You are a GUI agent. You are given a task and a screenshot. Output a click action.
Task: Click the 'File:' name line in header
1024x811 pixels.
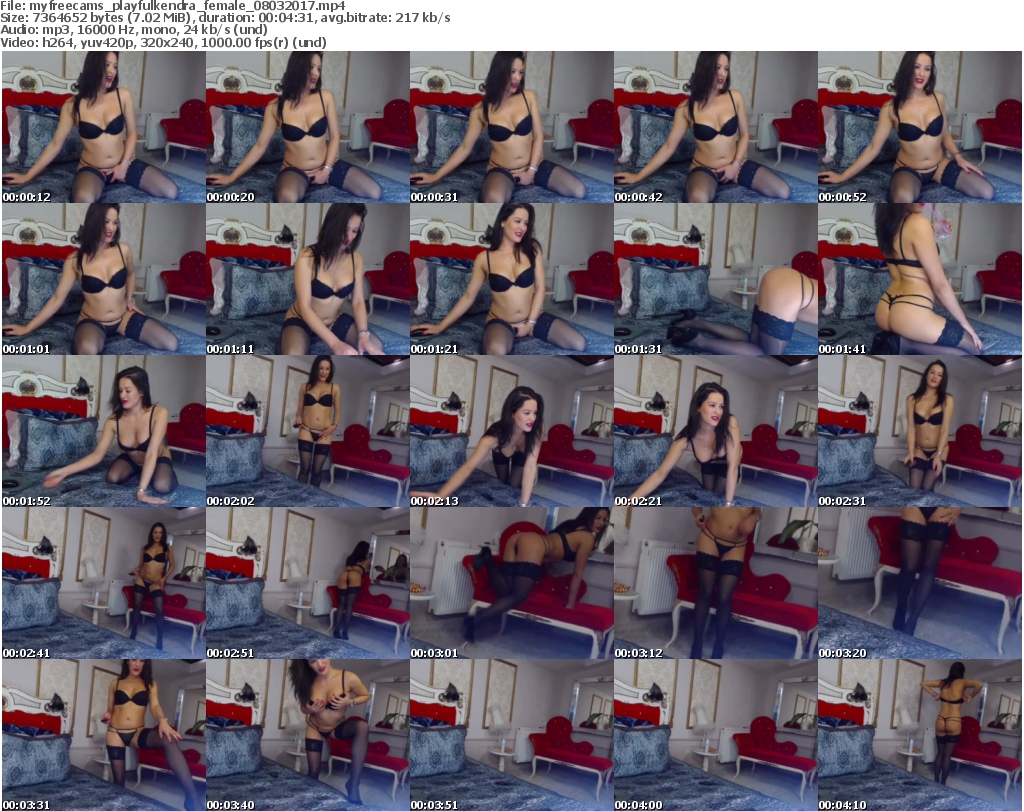pos(173,6)
